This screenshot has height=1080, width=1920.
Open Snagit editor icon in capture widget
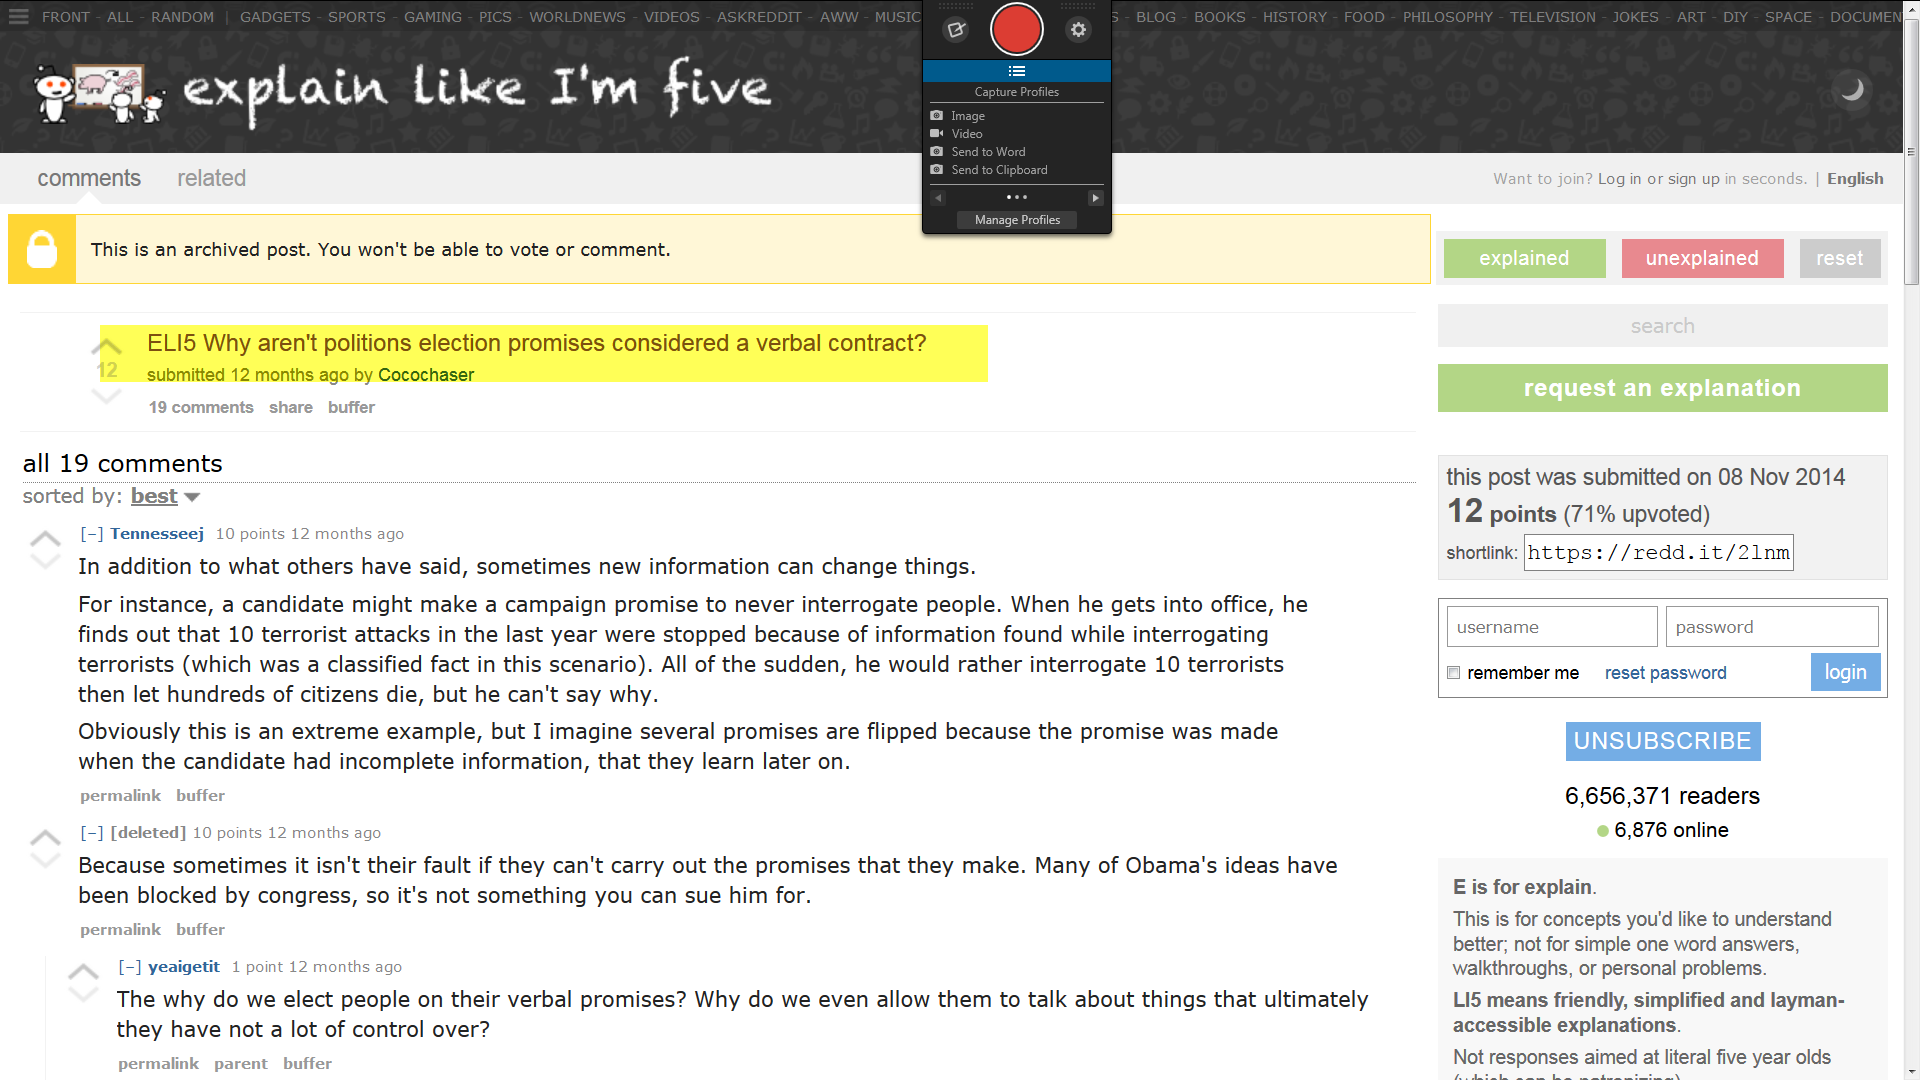[x=956, y=30]
